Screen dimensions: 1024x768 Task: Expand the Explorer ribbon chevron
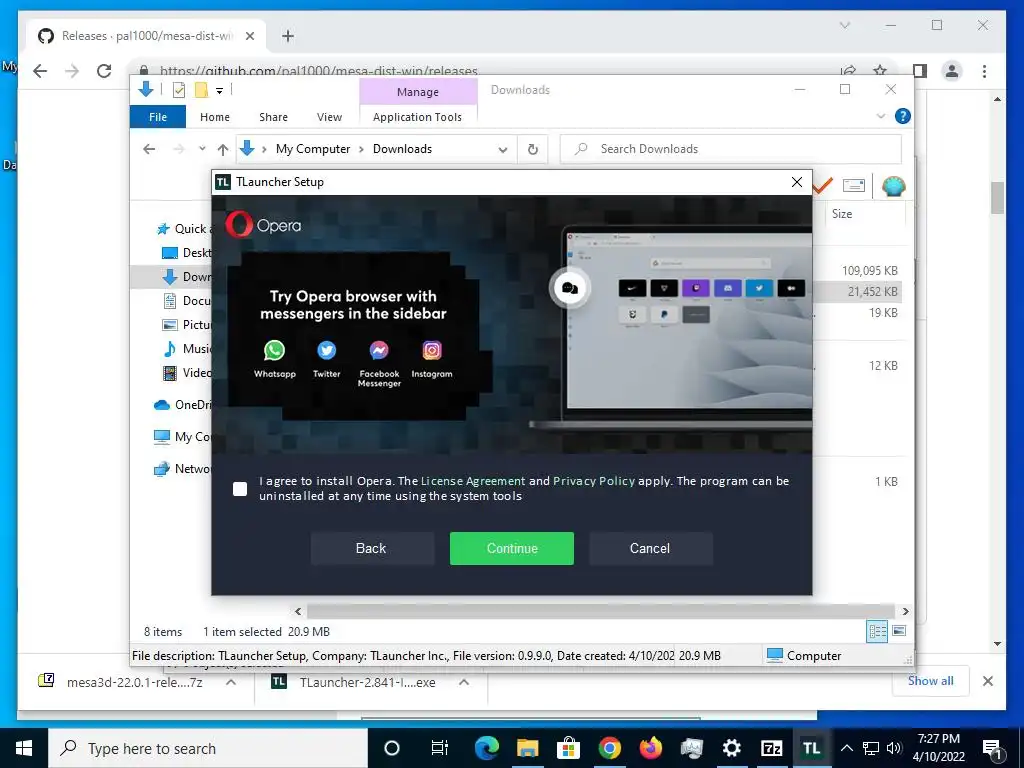(880, 116)
